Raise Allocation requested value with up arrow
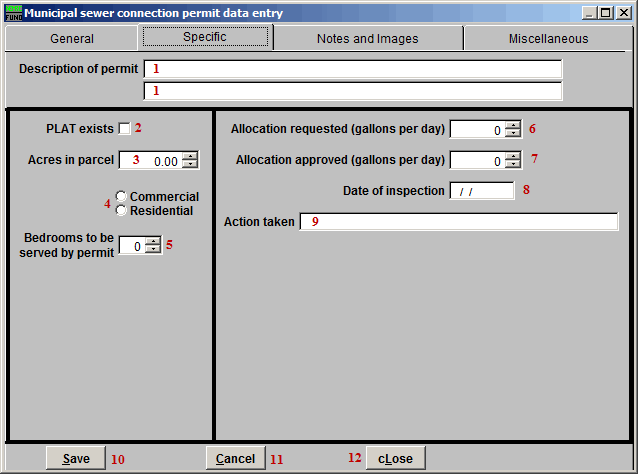This screenshot has height=474, width=638. click(x=513, y=124)
